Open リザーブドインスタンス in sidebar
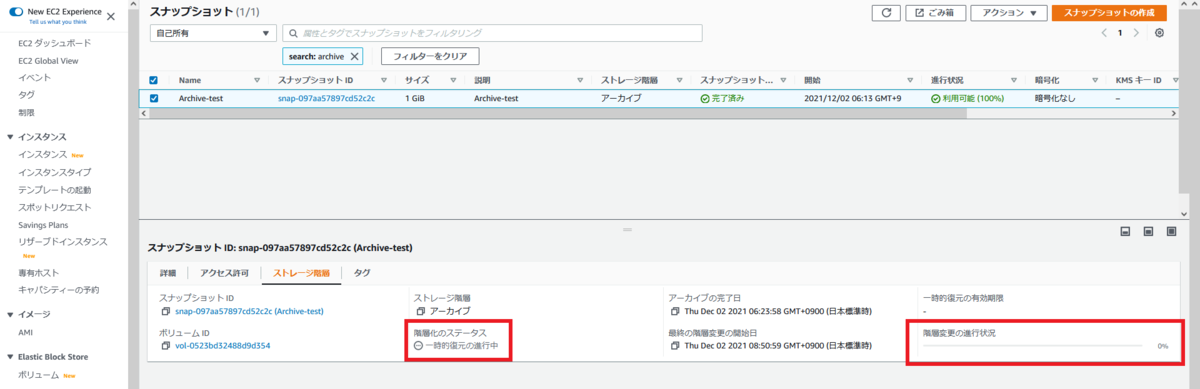Viewport: 1200px width, 389px height. point(63,242)
